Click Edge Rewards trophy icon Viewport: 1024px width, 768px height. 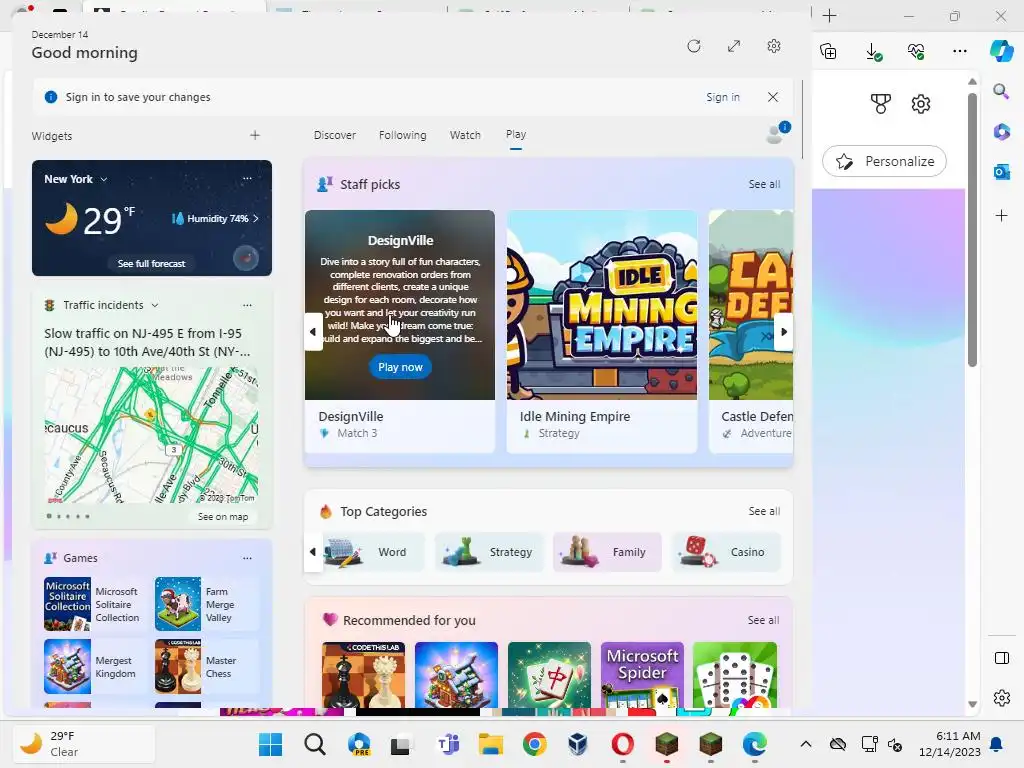coord(880,103)
